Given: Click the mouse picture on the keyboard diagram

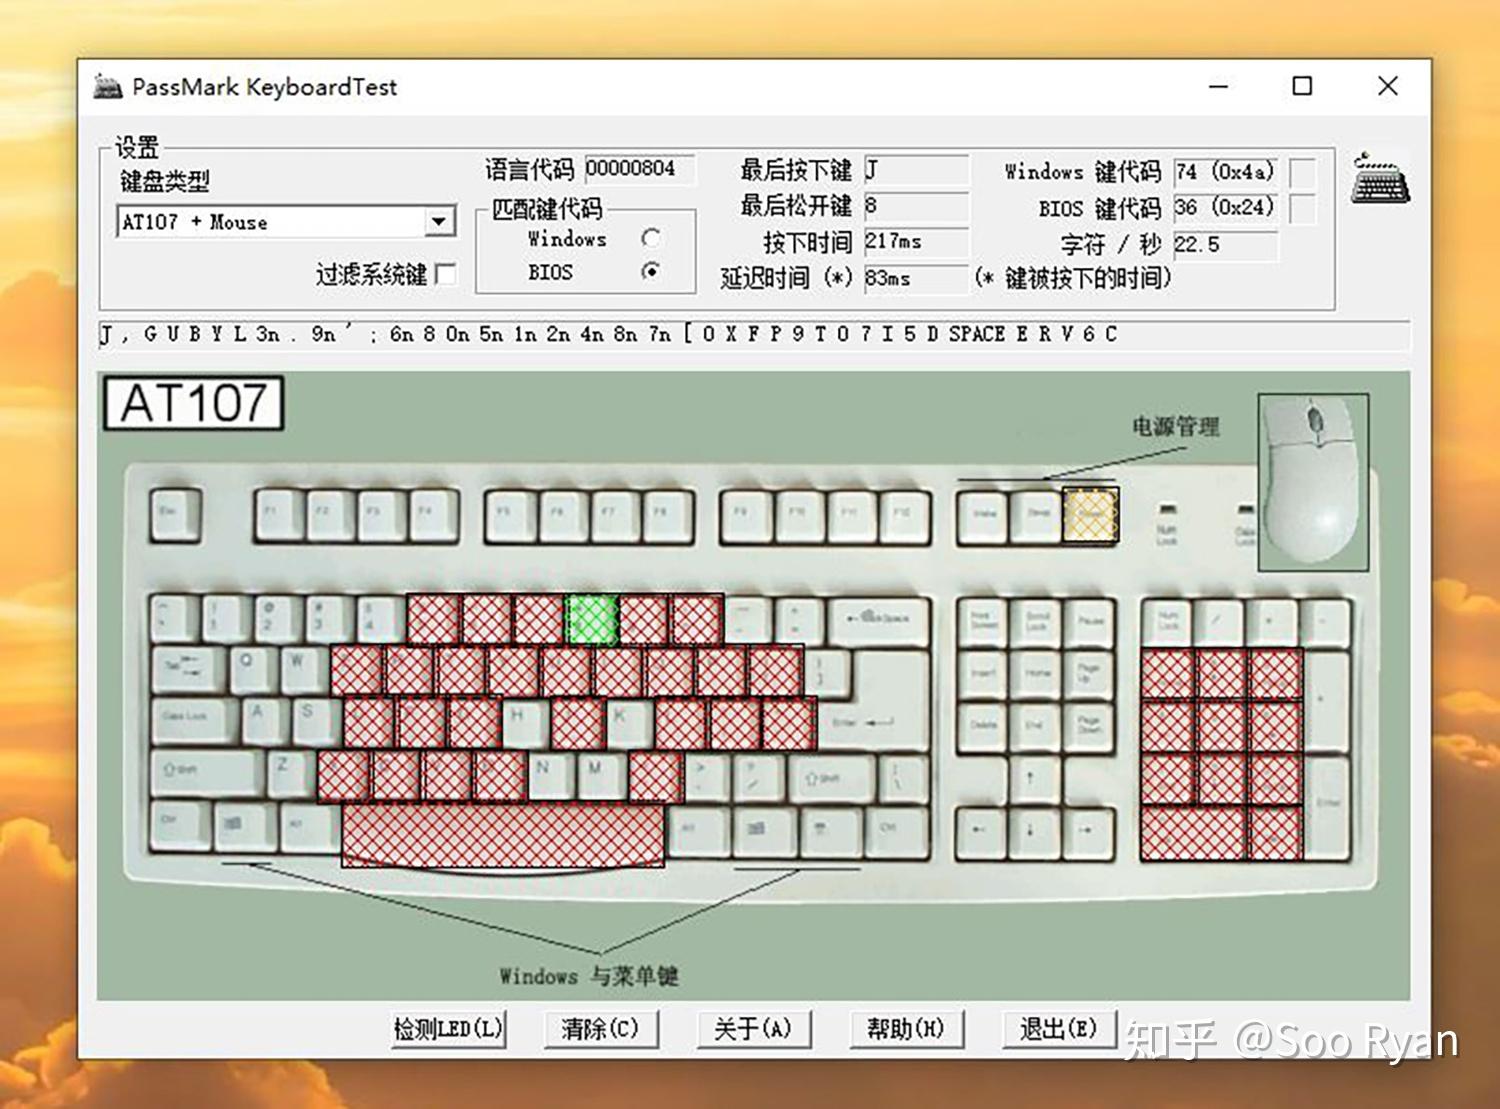Looking at the screenshot, I should [x=1312, y=482].
